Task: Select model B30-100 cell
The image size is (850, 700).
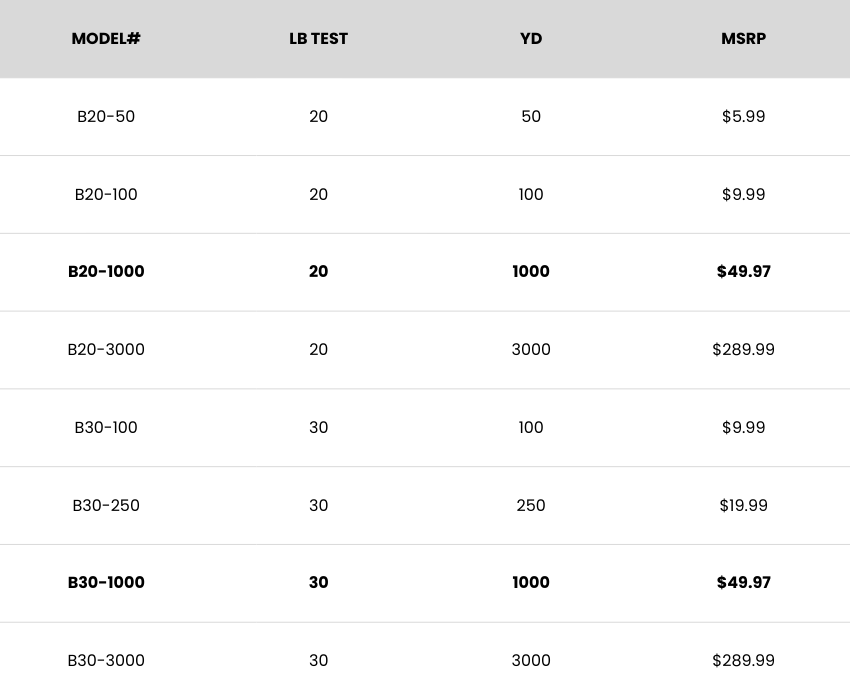Action: tap(106, 428)
